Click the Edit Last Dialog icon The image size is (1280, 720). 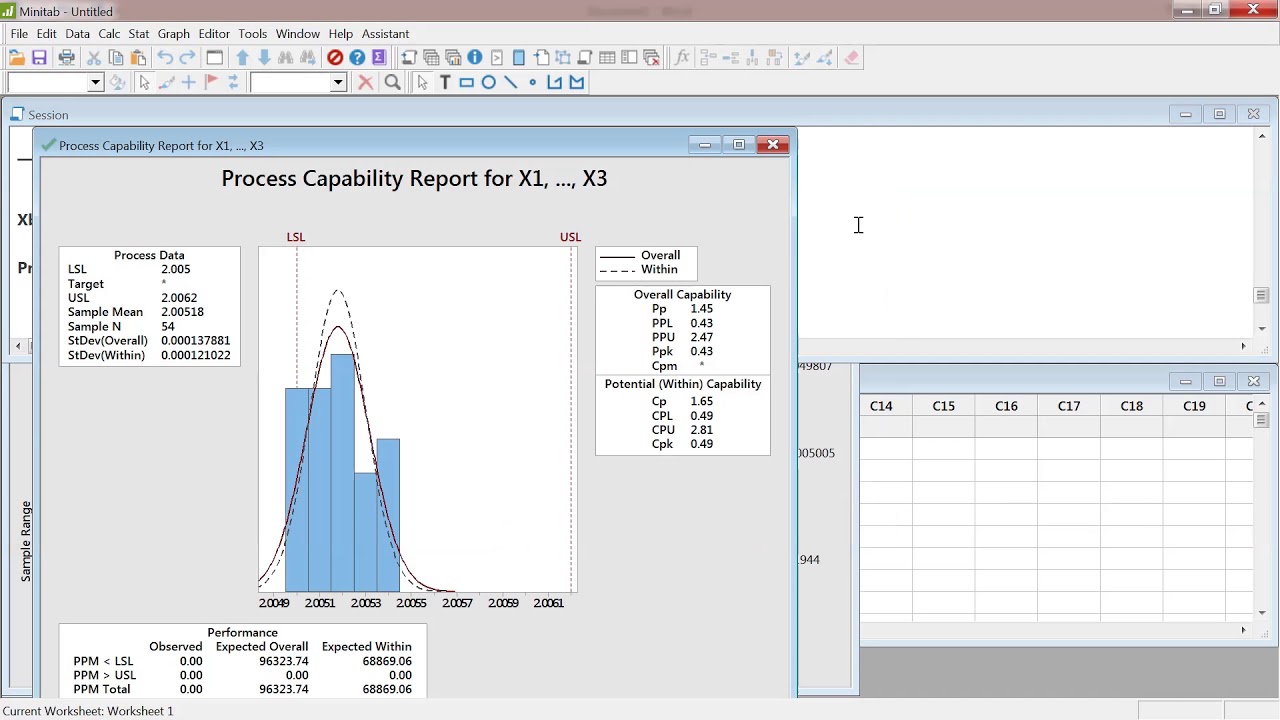[214, 58]
